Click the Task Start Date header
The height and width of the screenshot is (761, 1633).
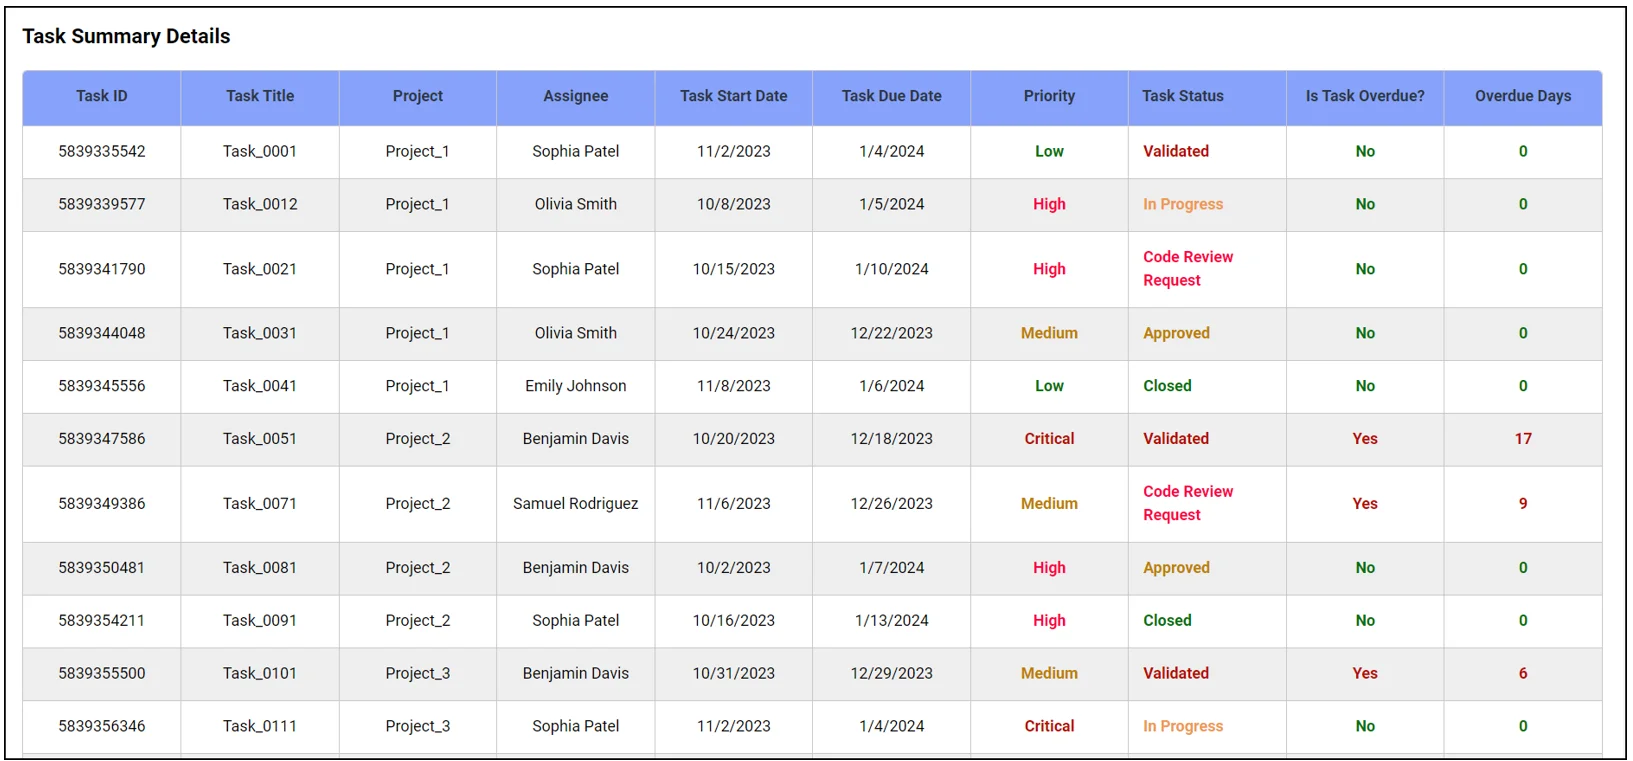[x=733, y=96]
